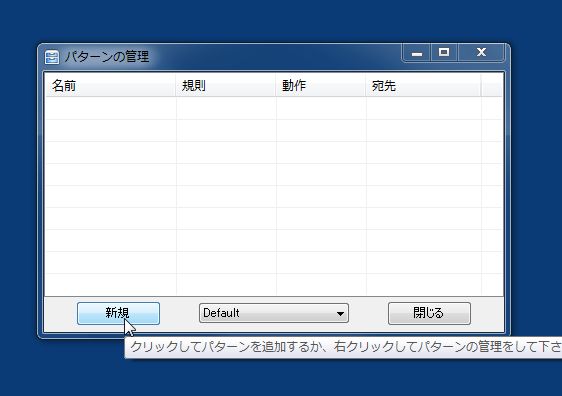Click the 宛先 column header
This screenshot has width=562, height=396.
point(423,85)
